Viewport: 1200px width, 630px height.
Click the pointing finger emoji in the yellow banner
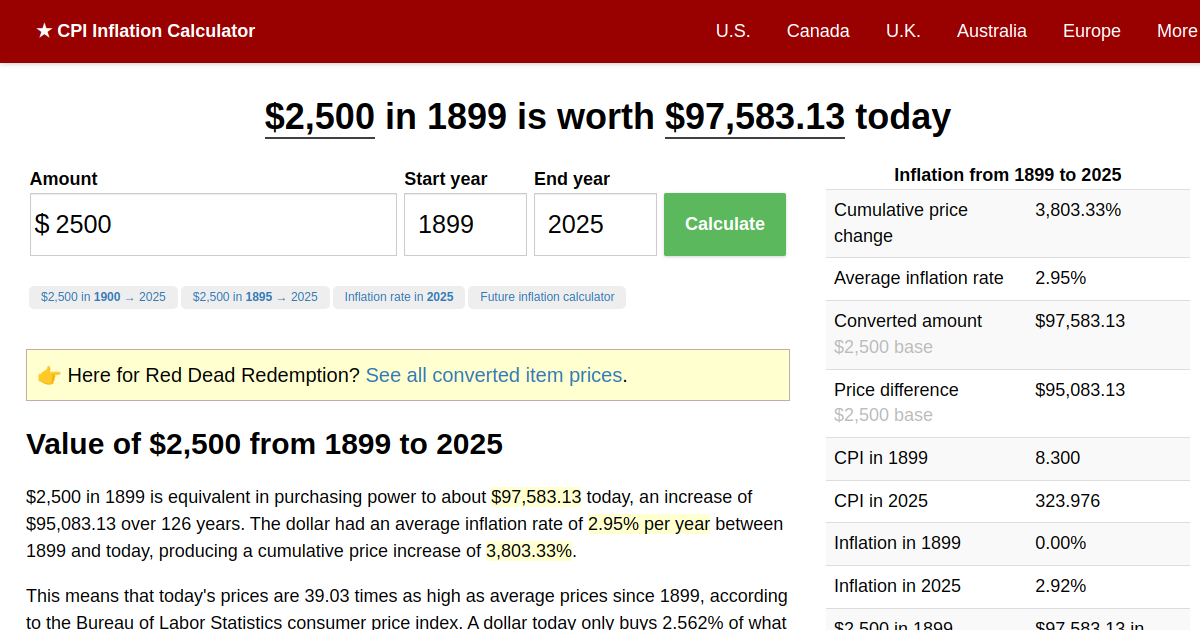50,375
